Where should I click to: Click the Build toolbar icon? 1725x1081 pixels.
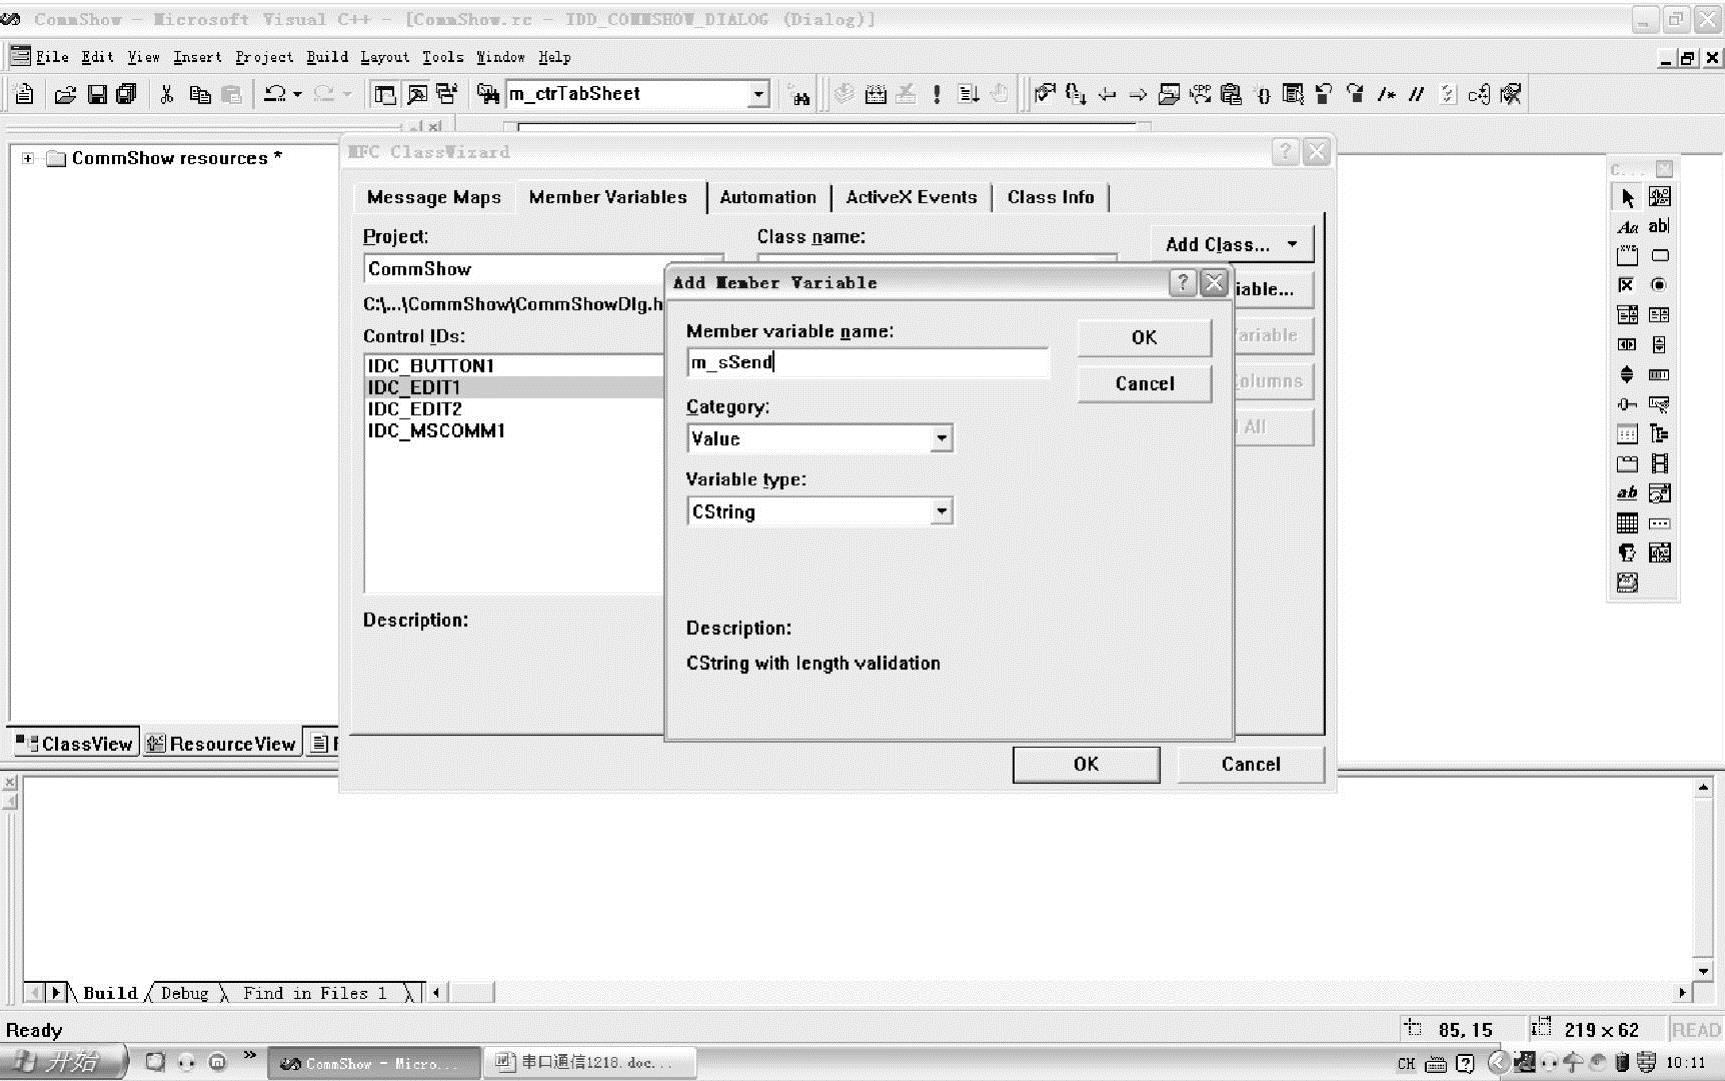tap(875, 94)
